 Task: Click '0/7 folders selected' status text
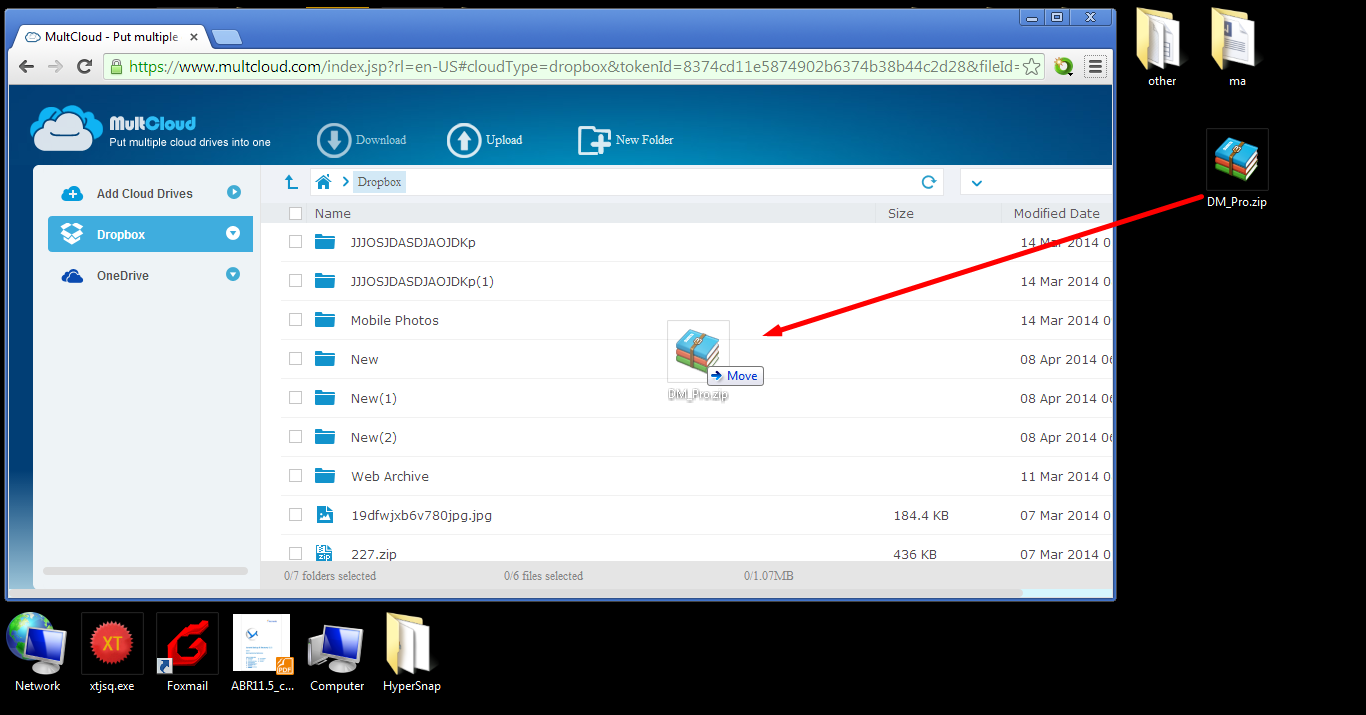click(330, 576)
